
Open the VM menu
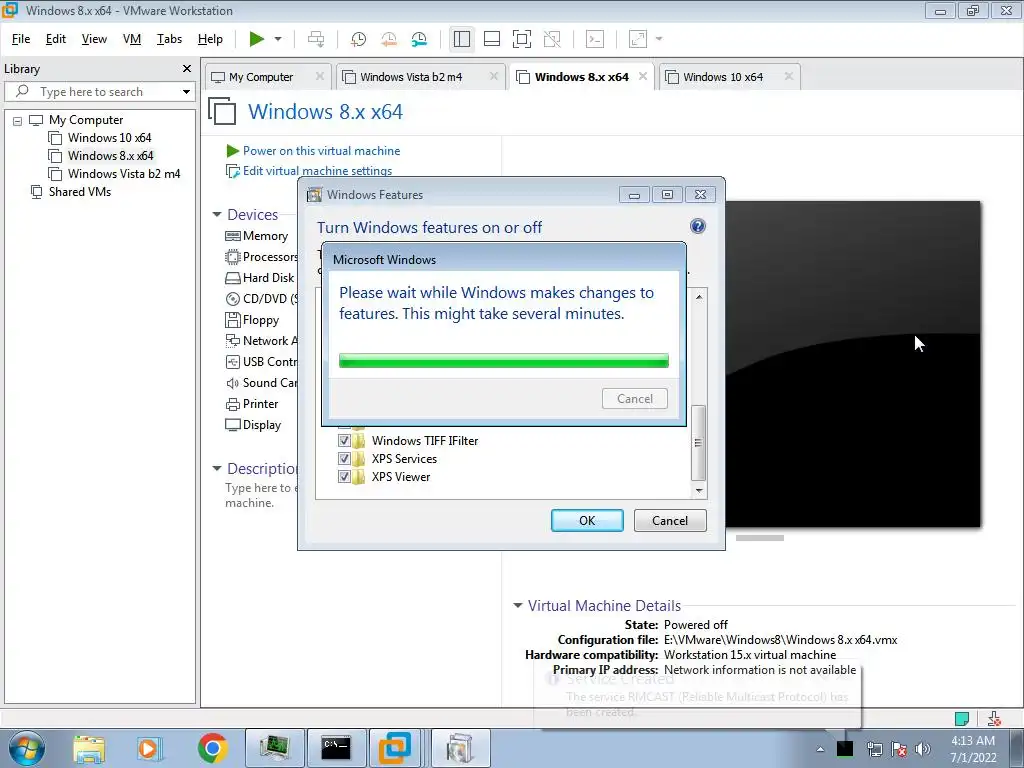click(x=132, y=39)
